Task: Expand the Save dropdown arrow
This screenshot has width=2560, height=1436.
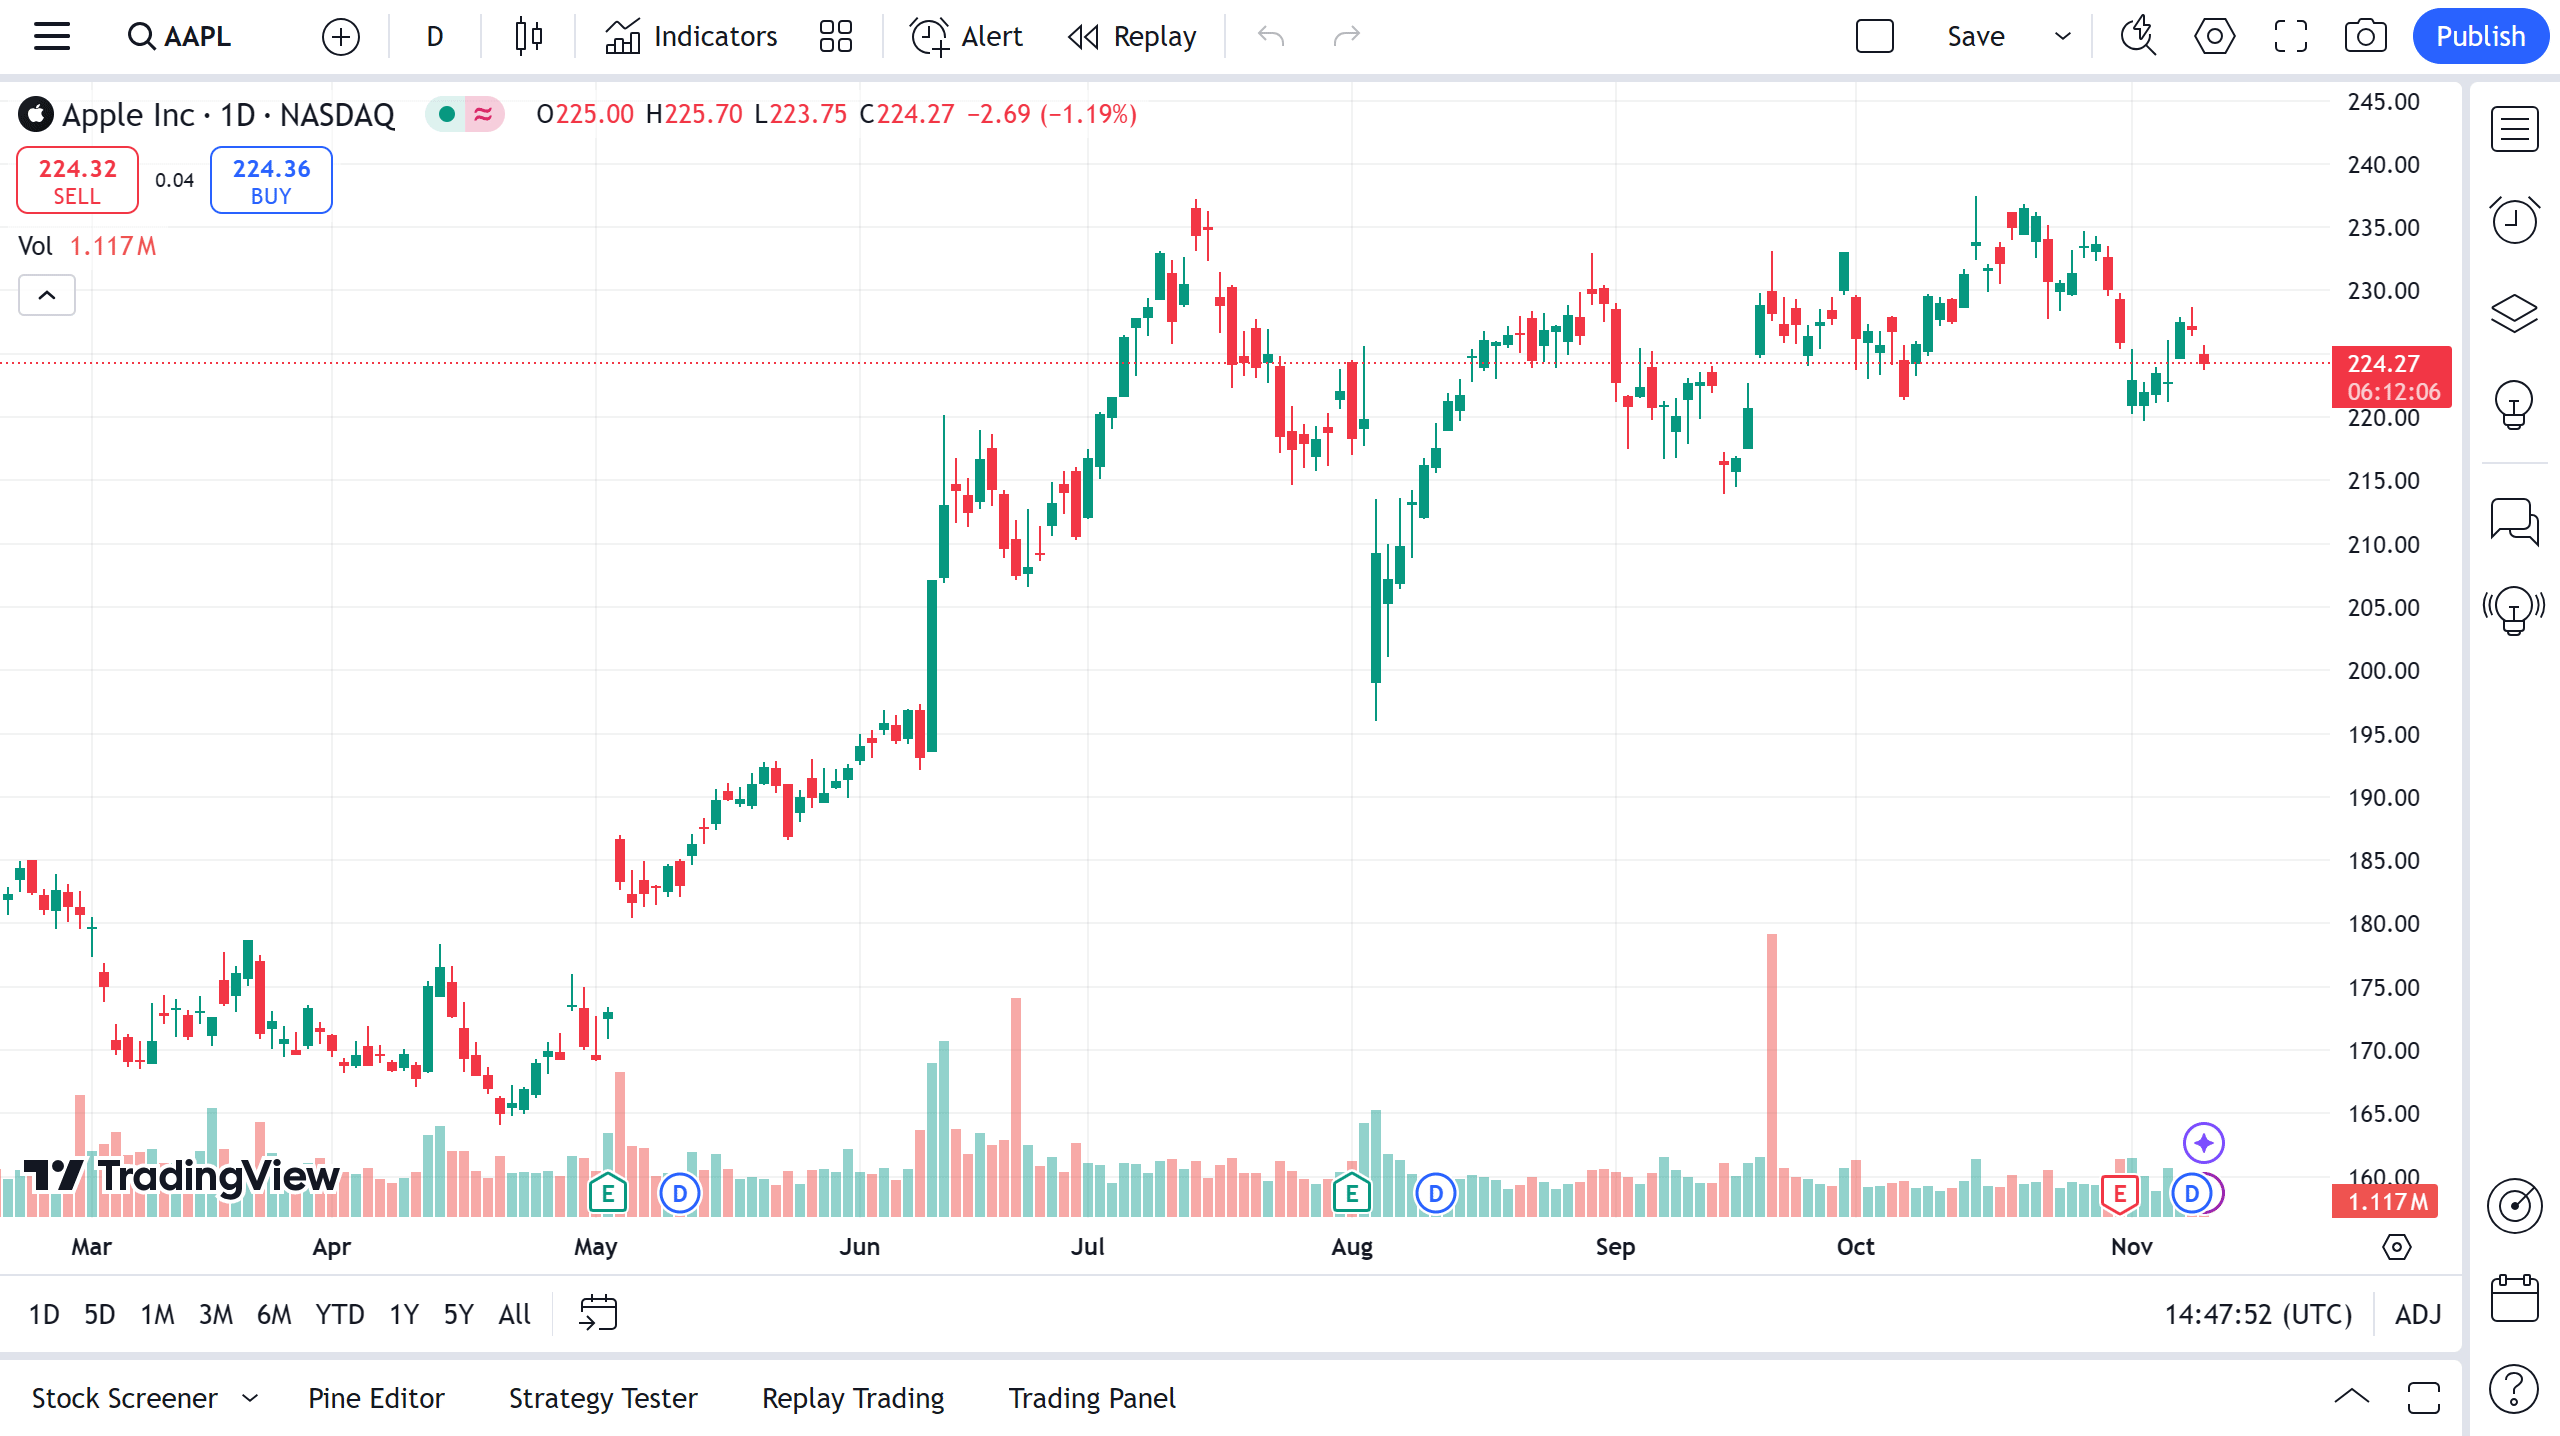Action: click(x=2062, y=37)
